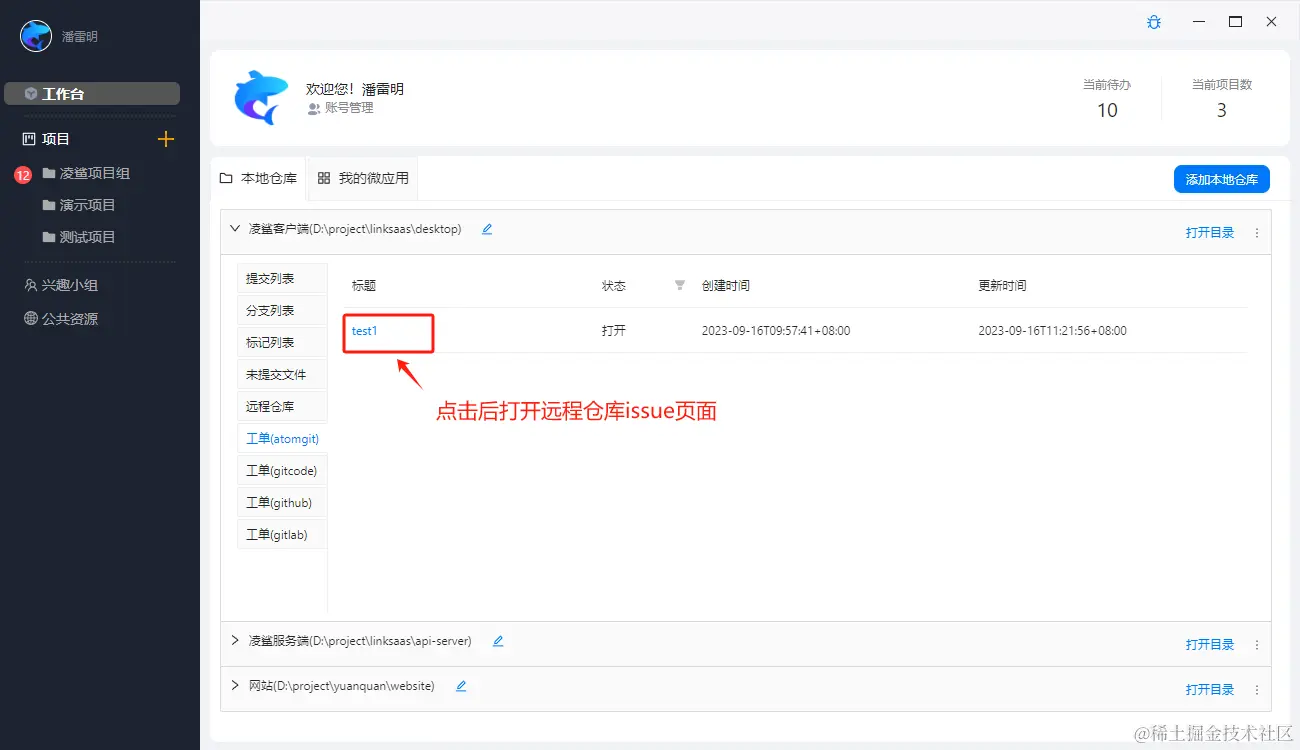Viewport: 1300px width, 750px height.
Task: Edit the 凌鲨客户端 repository name
Action: (x=487, y=229)
